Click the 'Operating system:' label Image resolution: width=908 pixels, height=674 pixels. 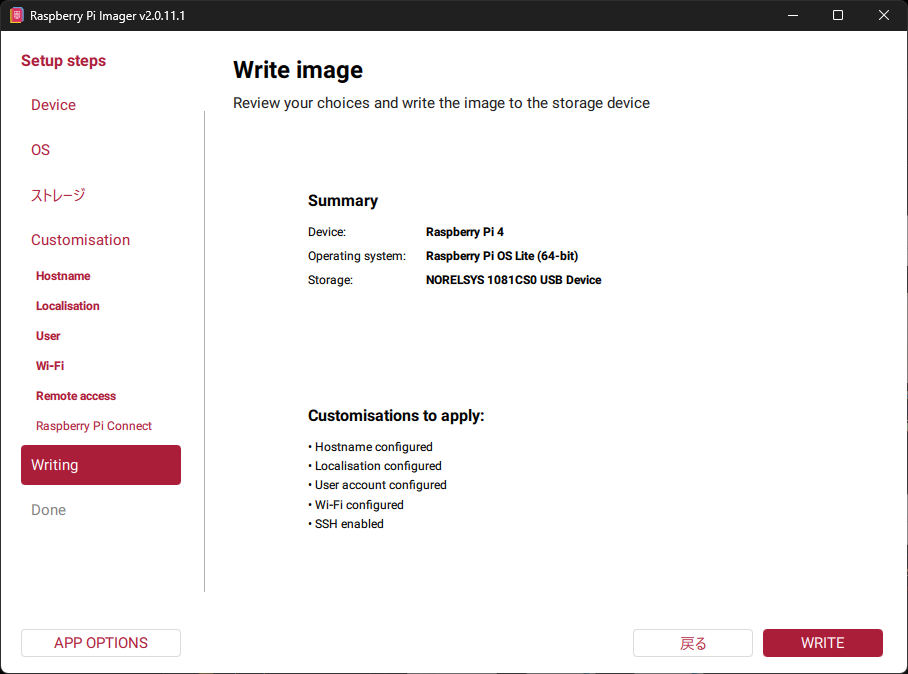[x=357, y=256]
